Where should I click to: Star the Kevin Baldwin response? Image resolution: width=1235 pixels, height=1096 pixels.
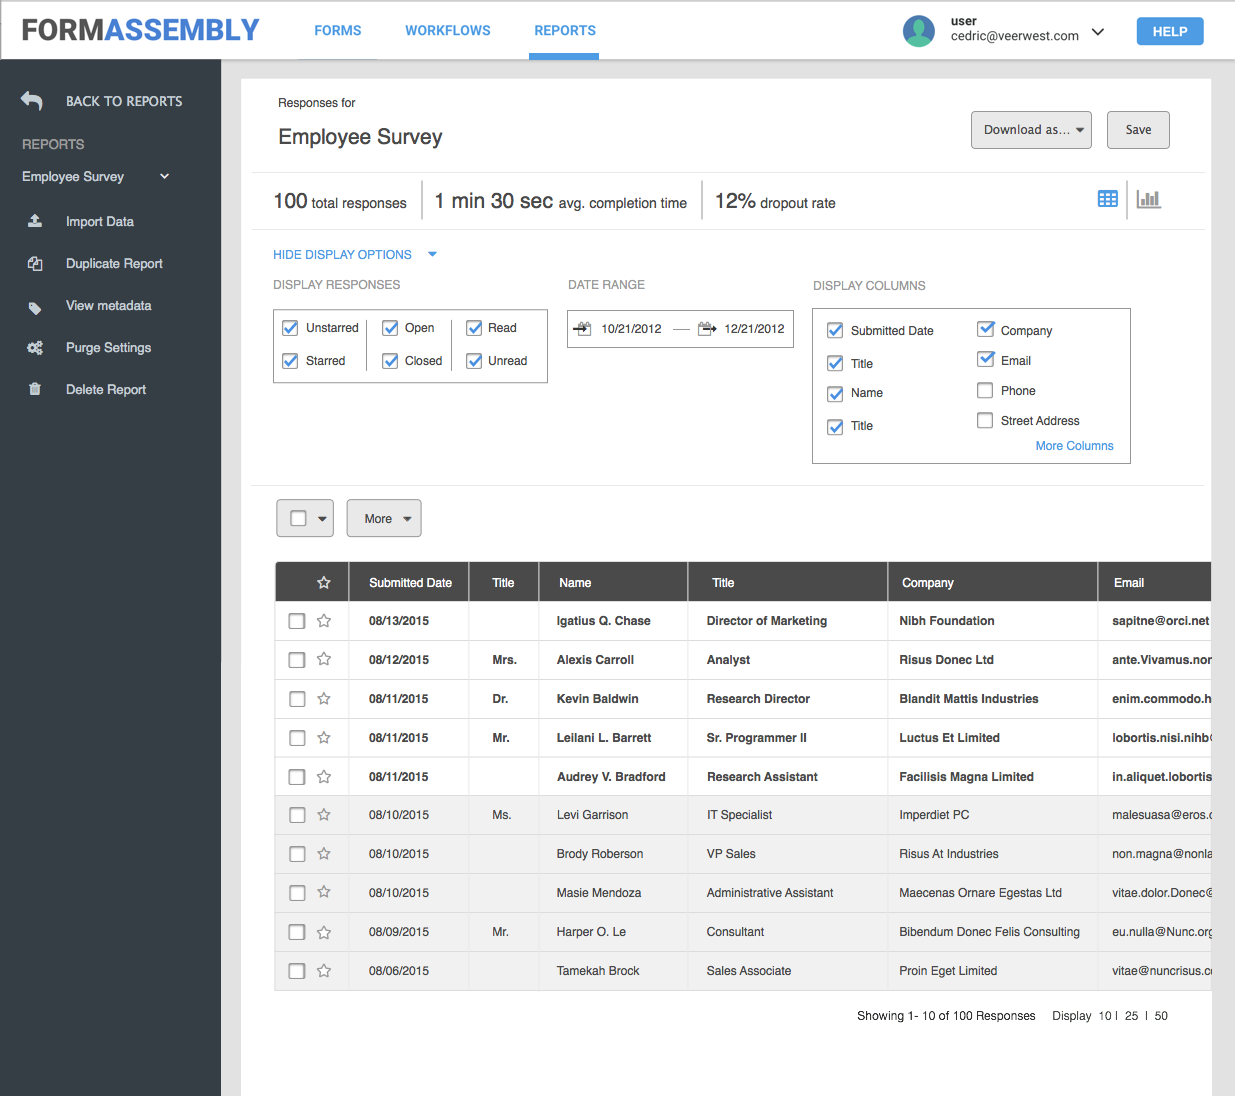(324, 698)
